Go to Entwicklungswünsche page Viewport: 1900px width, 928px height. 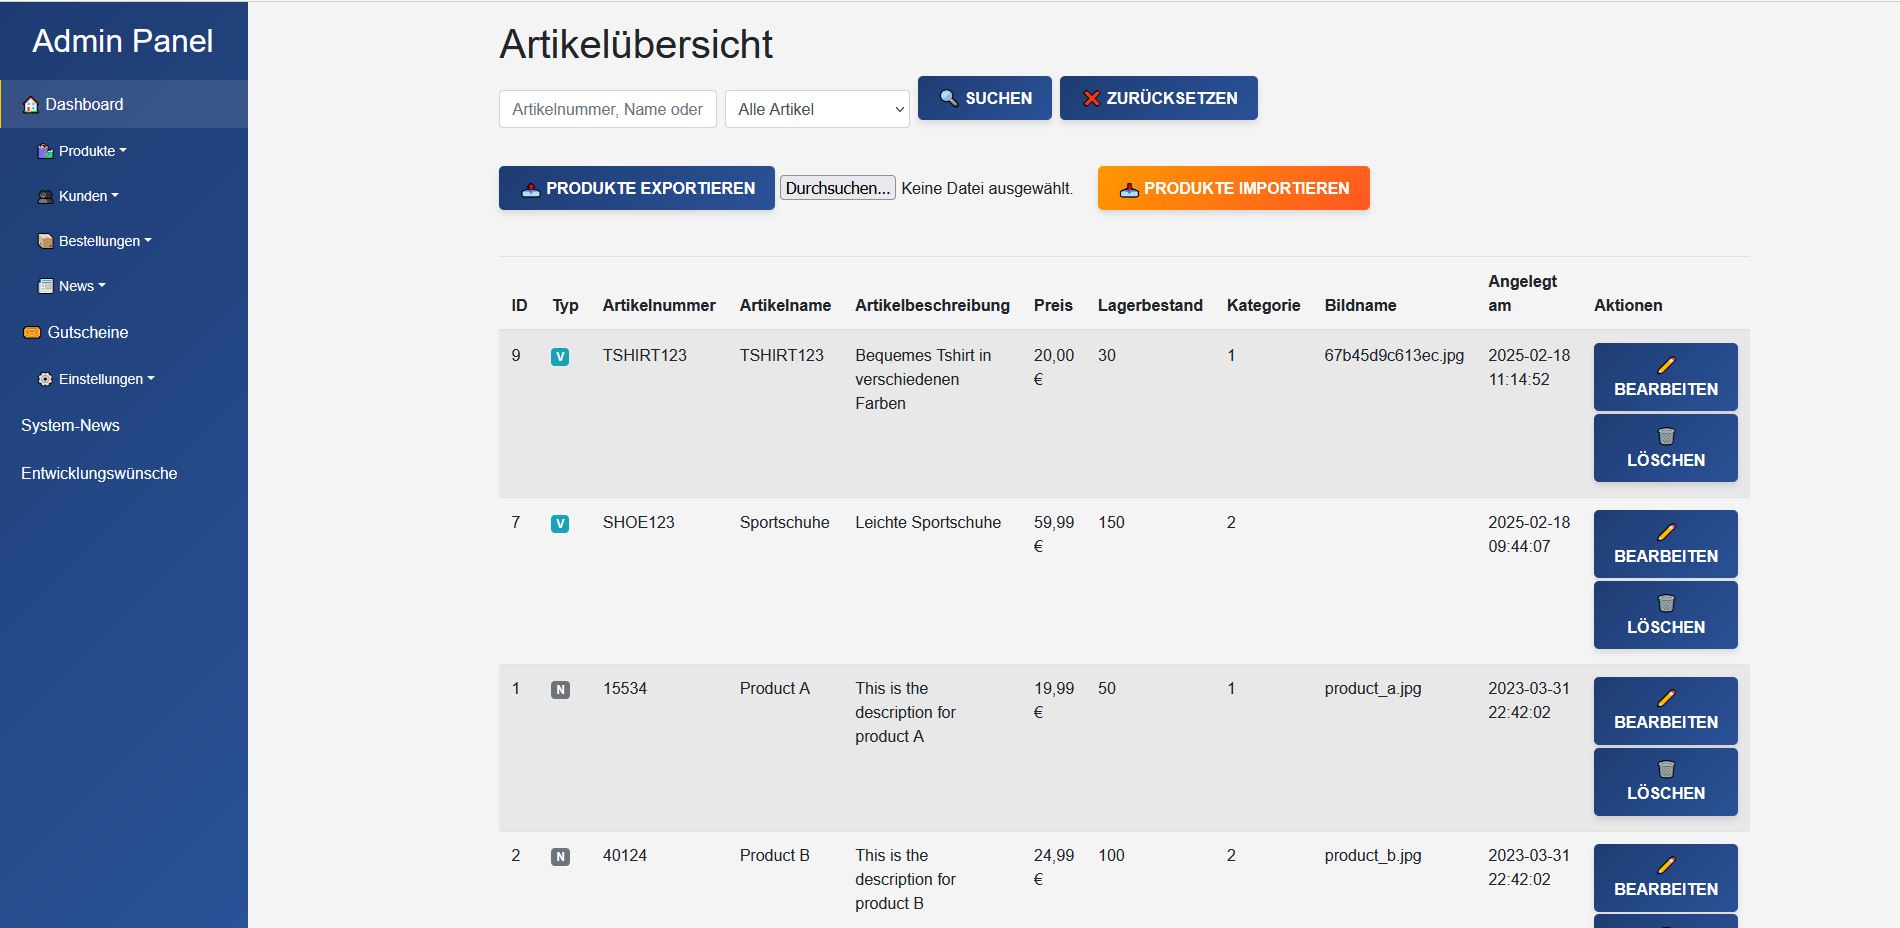point(99,473)
